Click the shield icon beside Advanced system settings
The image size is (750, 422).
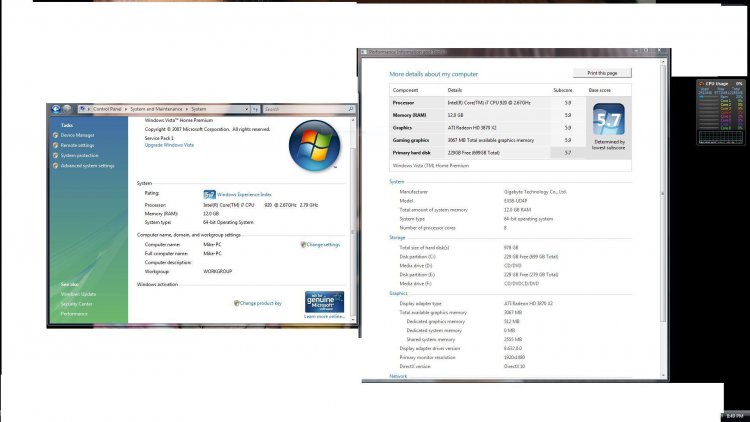(55, 166)
